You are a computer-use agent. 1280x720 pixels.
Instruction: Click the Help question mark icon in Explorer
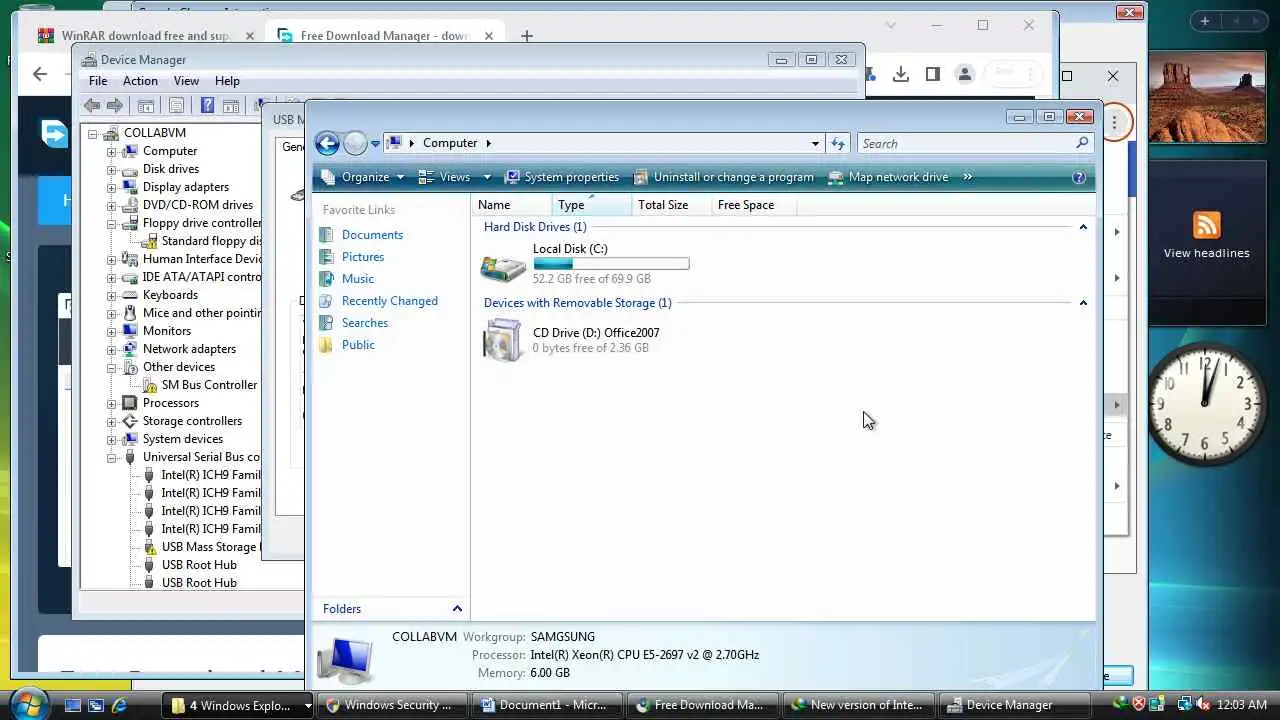click(1078, 177)
